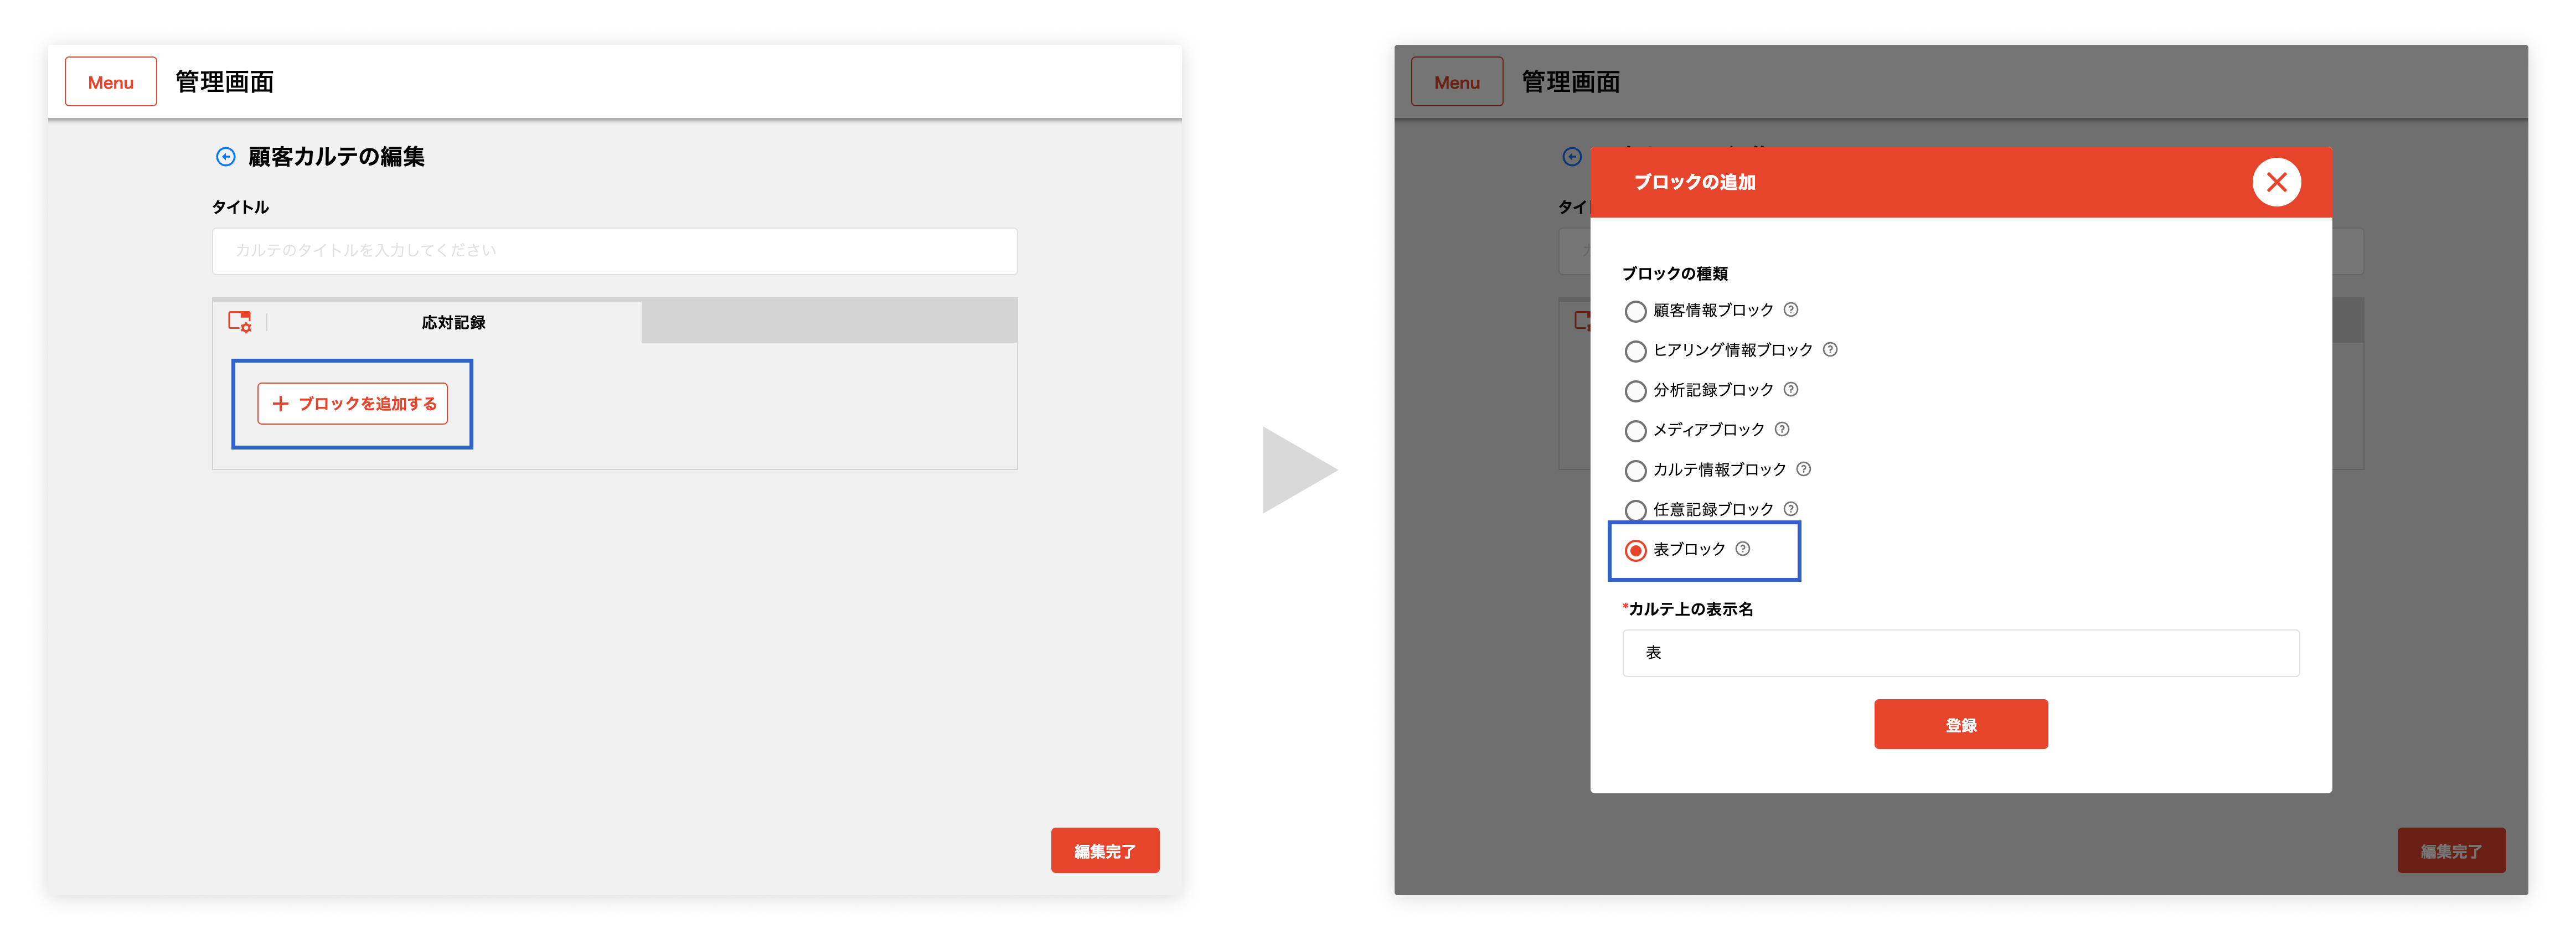Select ヒアリング情報ブロック radio button
Screen dimensions: 2576x940
point(1635,351)
